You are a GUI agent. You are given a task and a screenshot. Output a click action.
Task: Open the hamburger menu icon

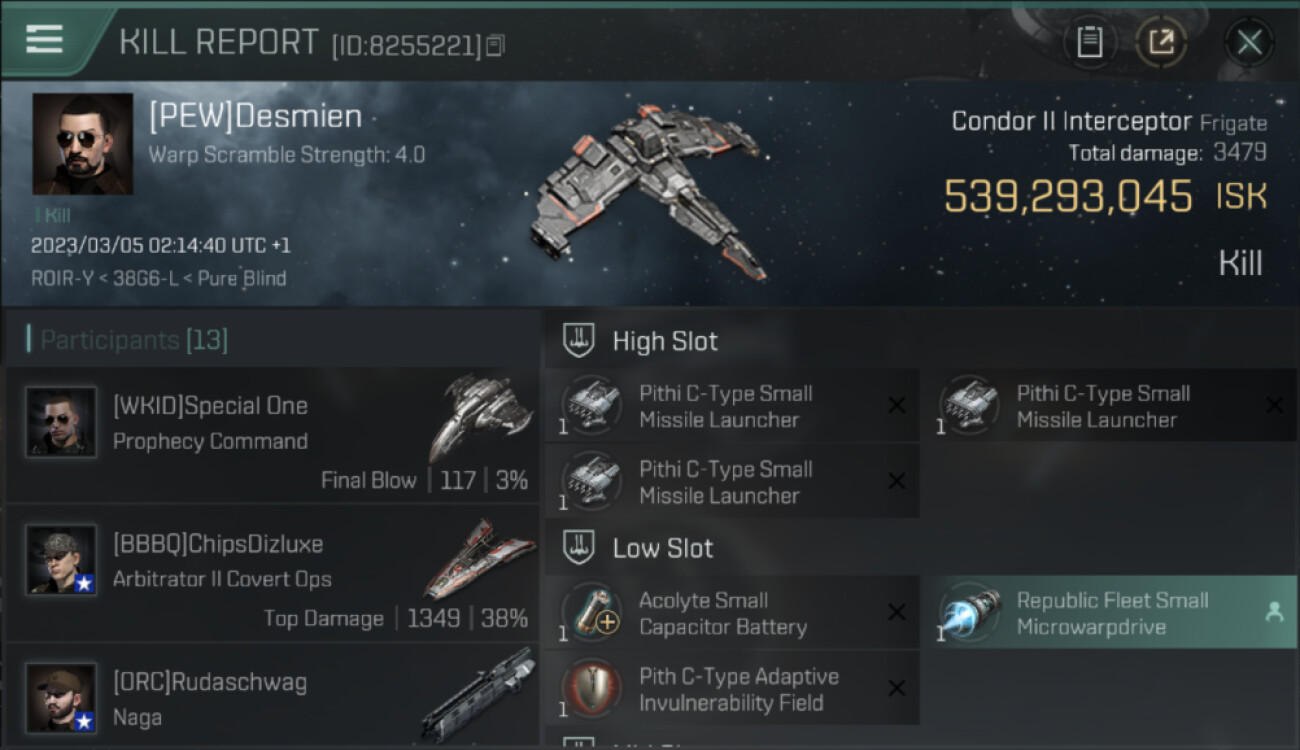pyautogui.click(x=44, y=39)
